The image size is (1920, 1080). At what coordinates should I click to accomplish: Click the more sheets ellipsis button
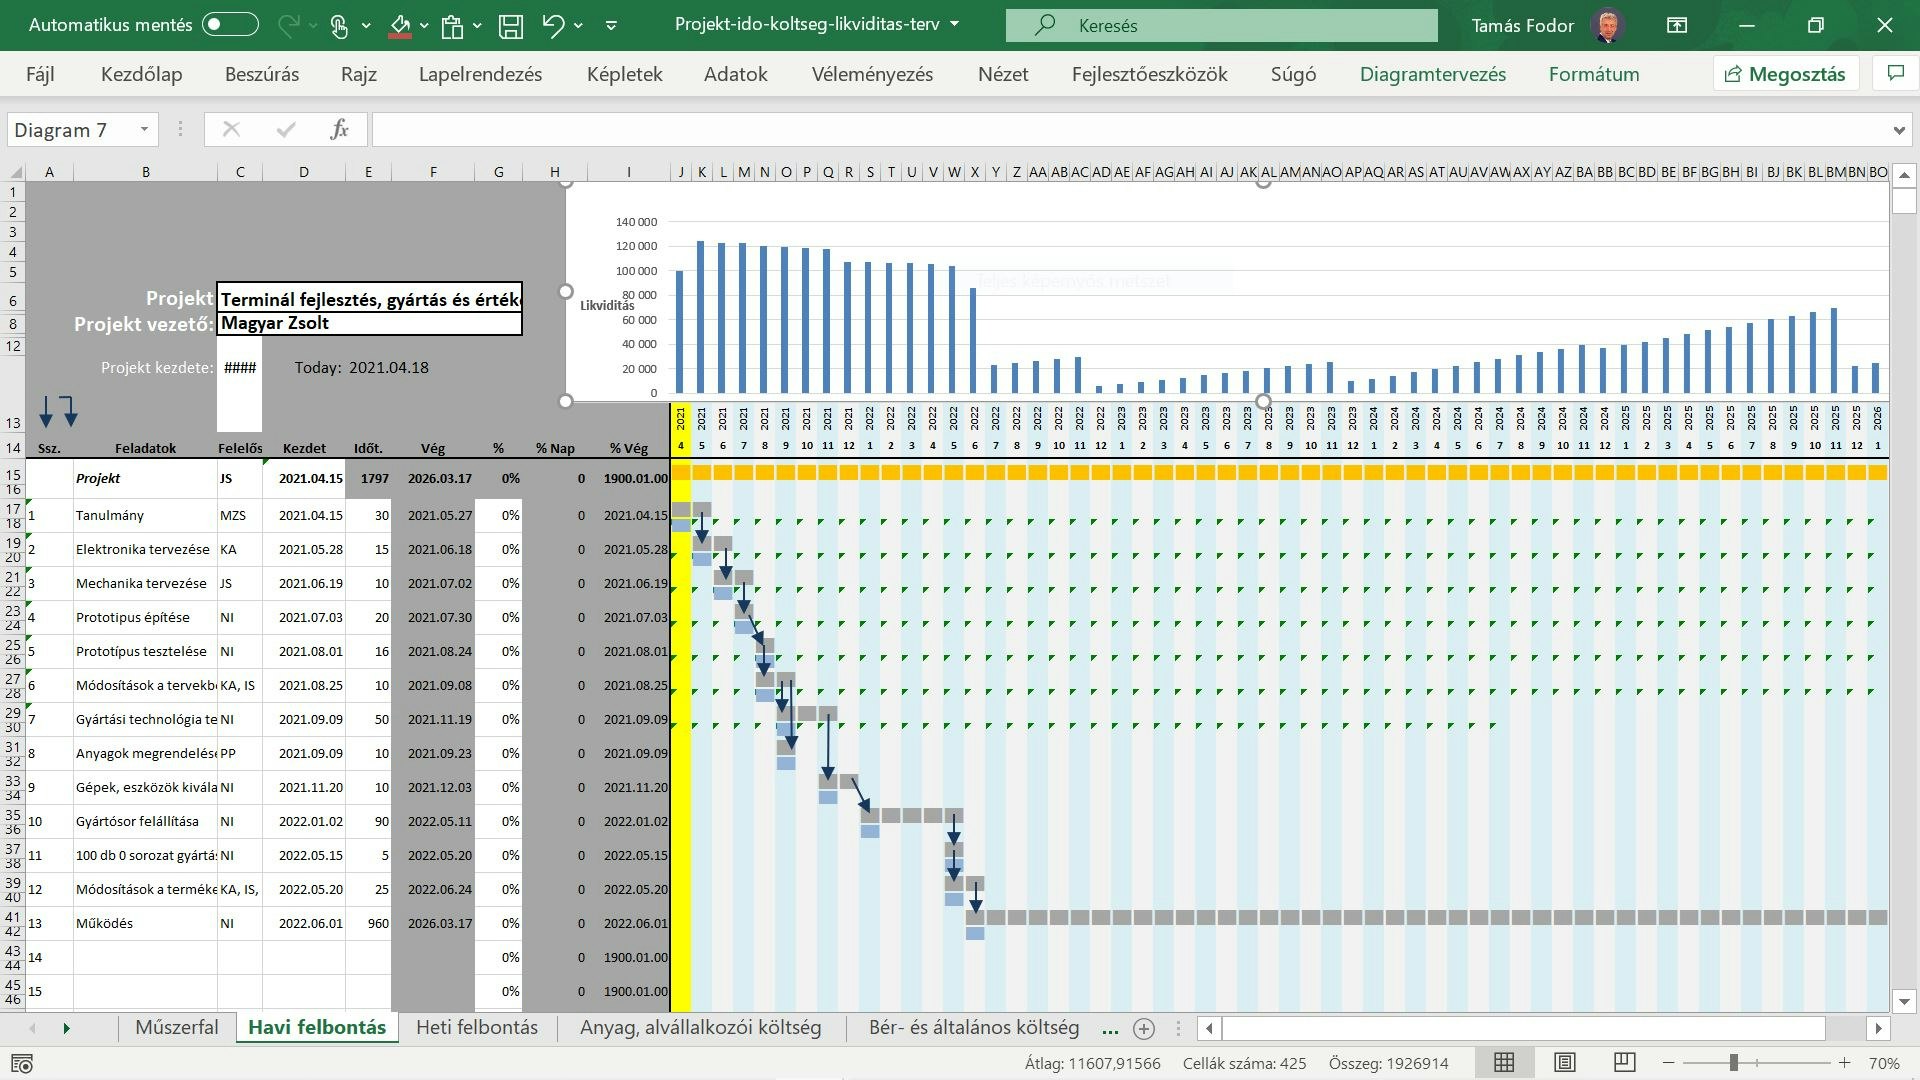pos(1110,1028)
